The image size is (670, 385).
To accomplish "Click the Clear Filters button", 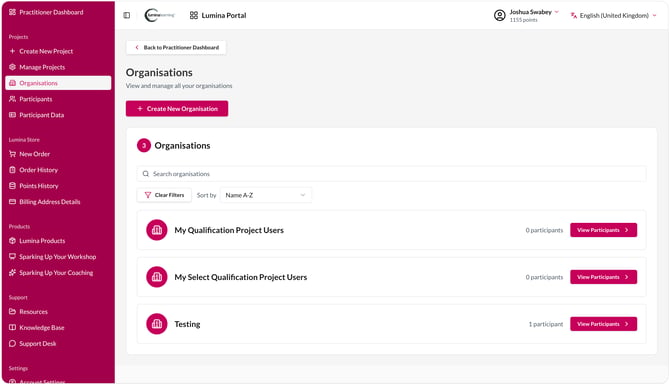I will click(164, 195).
